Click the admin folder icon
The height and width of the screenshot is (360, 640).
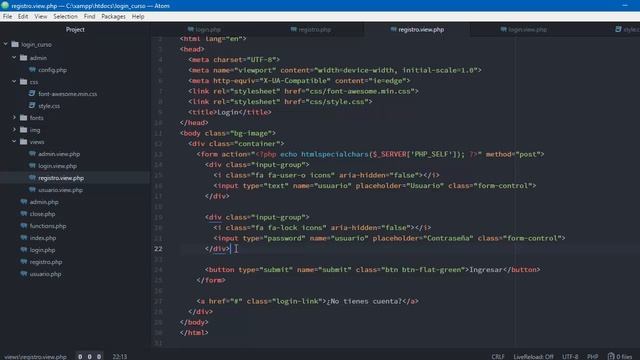pyautogui.click(x=24, y=58)
